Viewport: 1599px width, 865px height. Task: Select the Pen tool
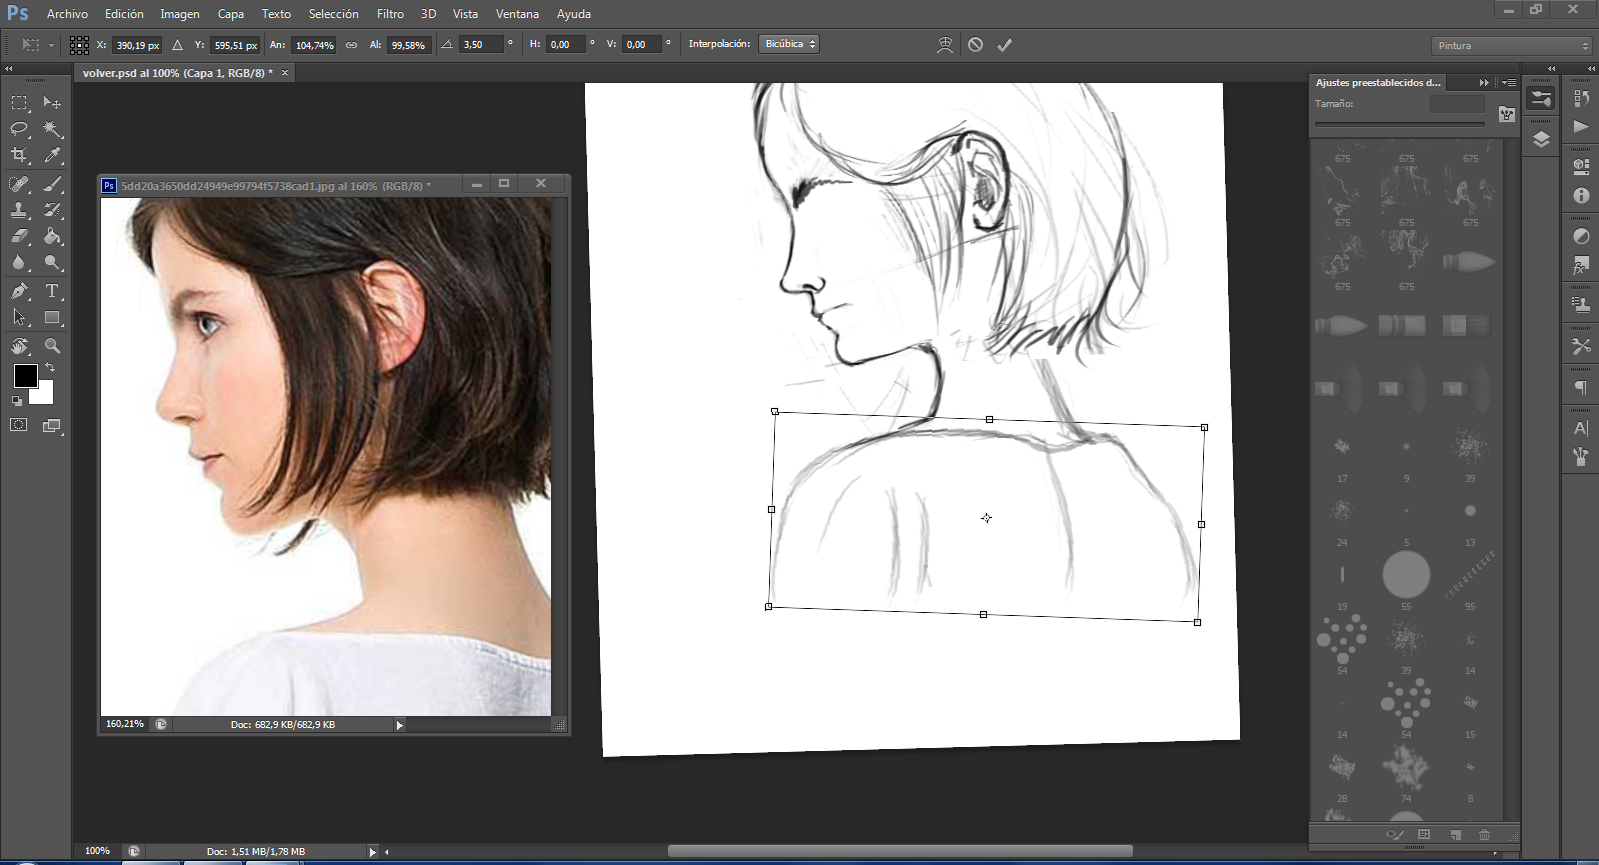(19, 291)
